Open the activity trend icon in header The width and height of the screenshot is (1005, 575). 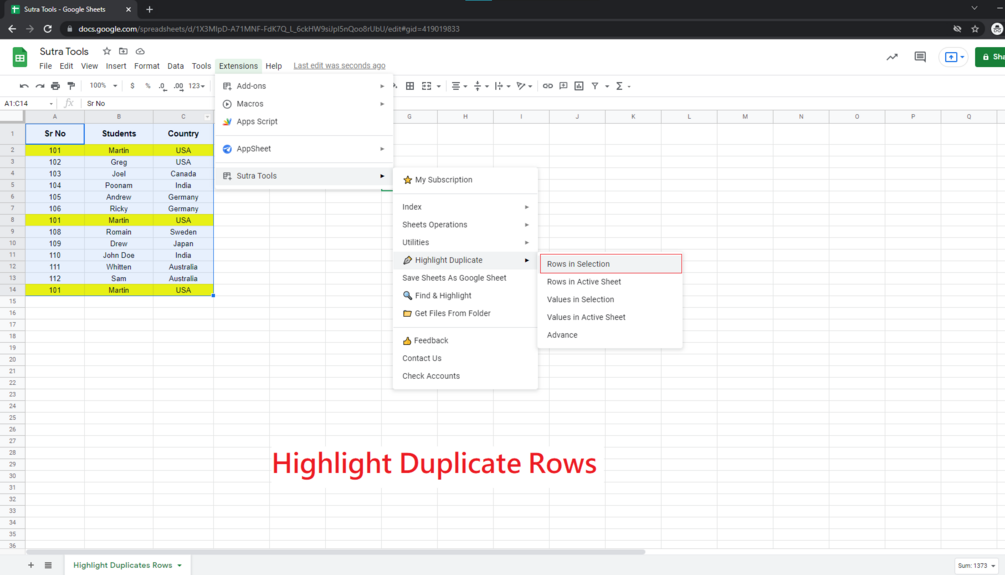(892, 57)
